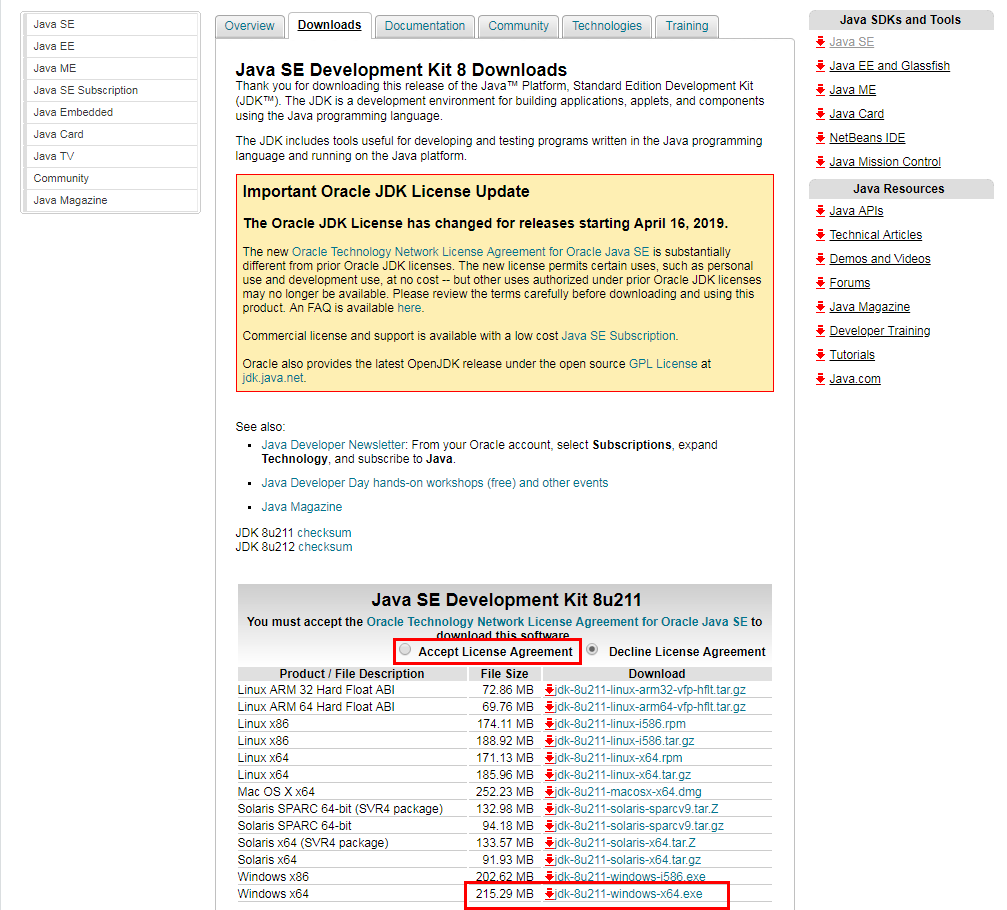Viewport: 1007px width, 910px height.
Task: Switch to the Overview tab
Action: [249, 26]
